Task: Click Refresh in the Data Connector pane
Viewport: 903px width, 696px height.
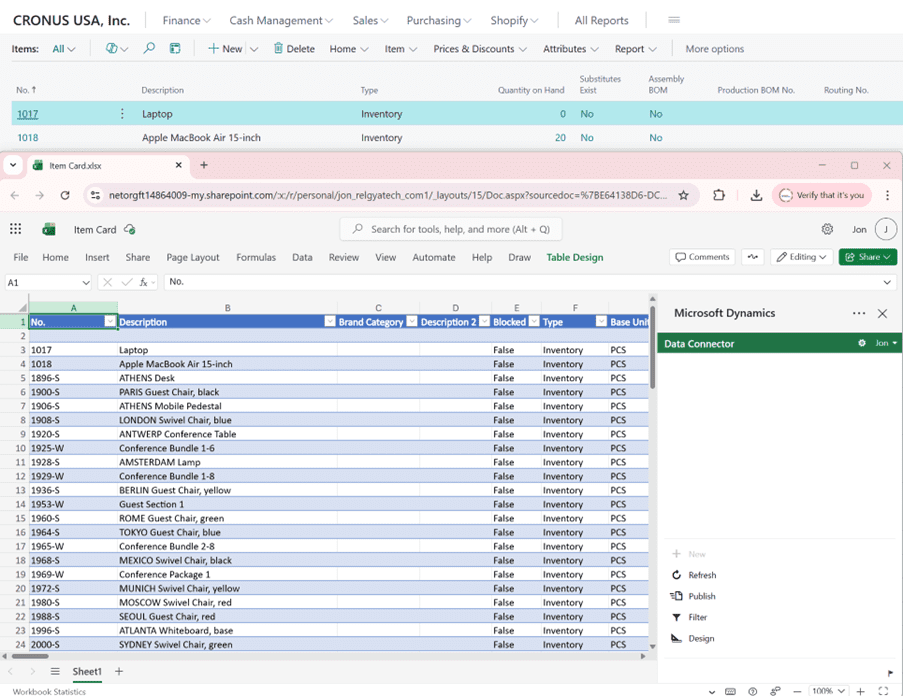Action: point(701,575)
